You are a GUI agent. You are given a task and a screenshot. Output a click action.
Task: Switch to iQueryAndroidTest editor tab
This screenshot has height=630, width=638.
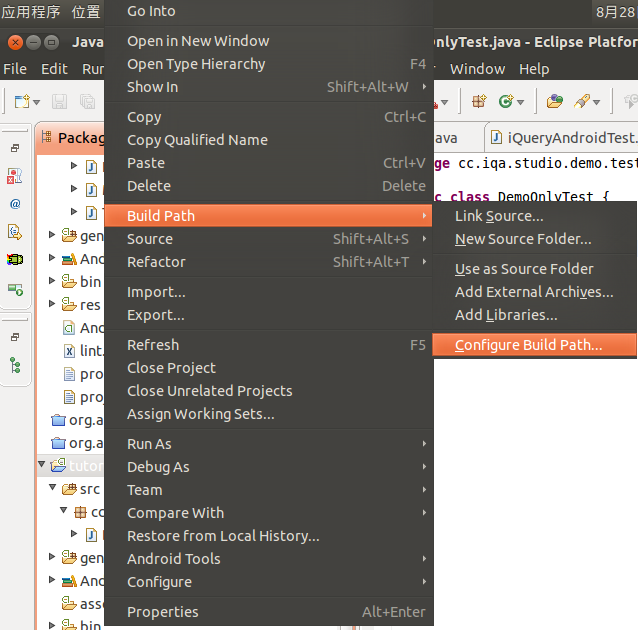[563, 138]
